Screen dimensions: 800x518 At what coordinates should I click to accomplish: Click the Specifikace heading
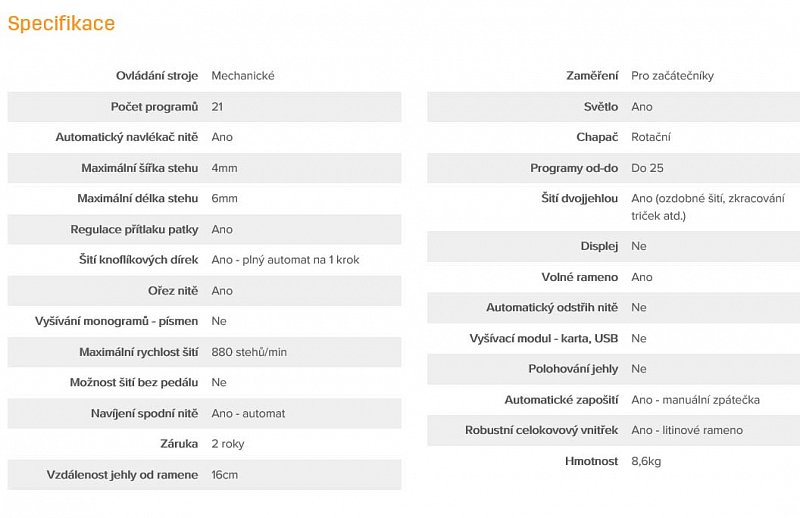tap(61, 23)
